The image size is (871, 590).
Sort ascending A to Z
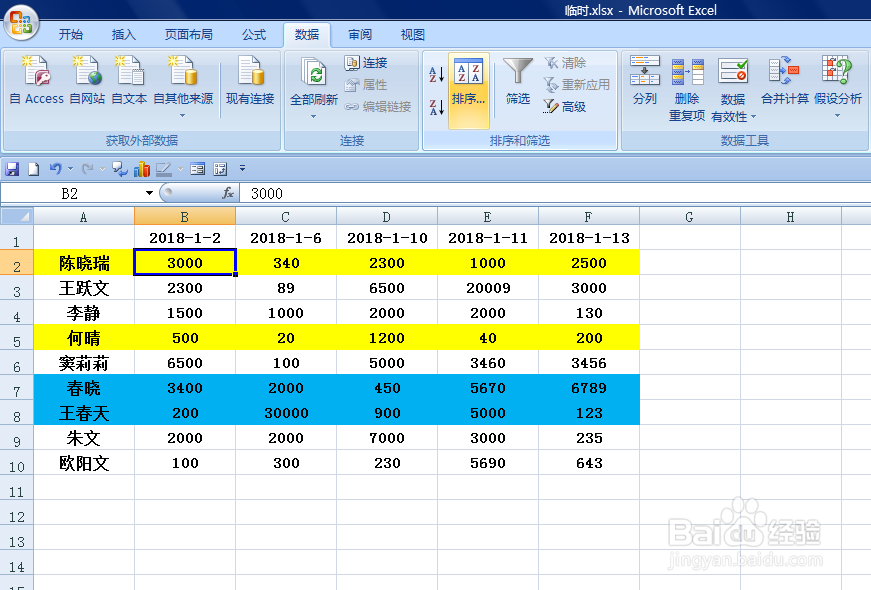(x=437, y=74)
